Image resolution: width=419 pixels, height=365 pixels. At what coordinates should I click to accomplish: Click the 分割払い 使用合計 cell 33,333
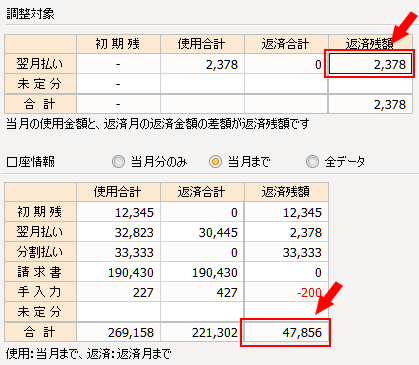[118, 252]
